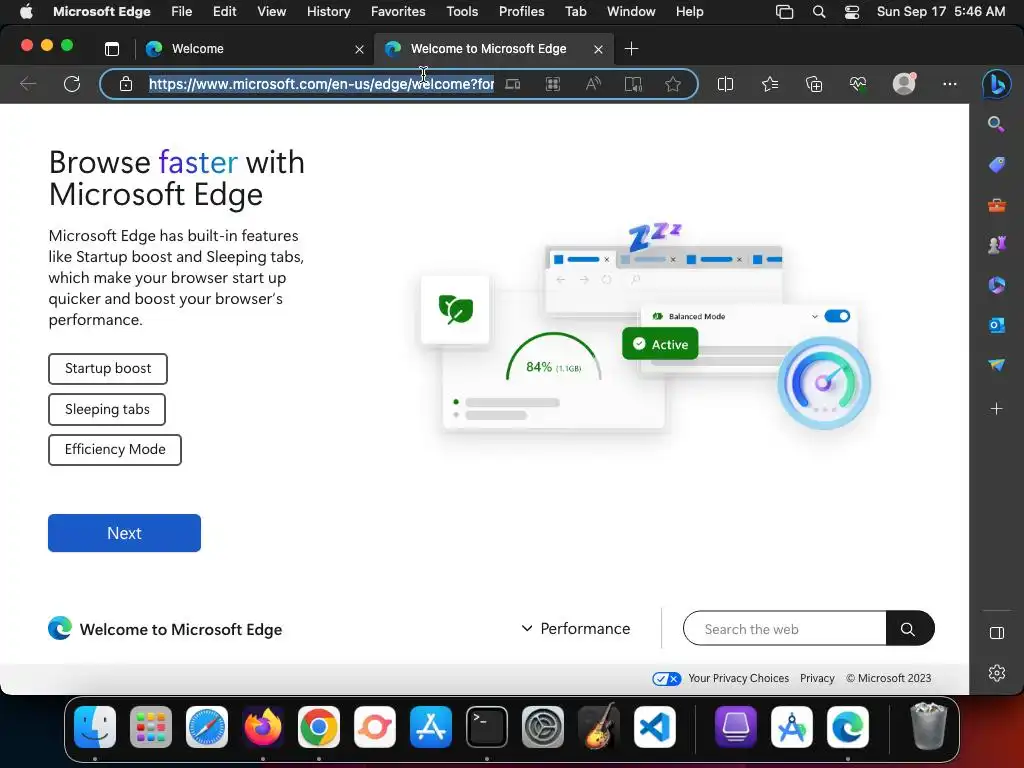Add a sidebar app with plus icon

pyautogui.click(x=997, y=409)
